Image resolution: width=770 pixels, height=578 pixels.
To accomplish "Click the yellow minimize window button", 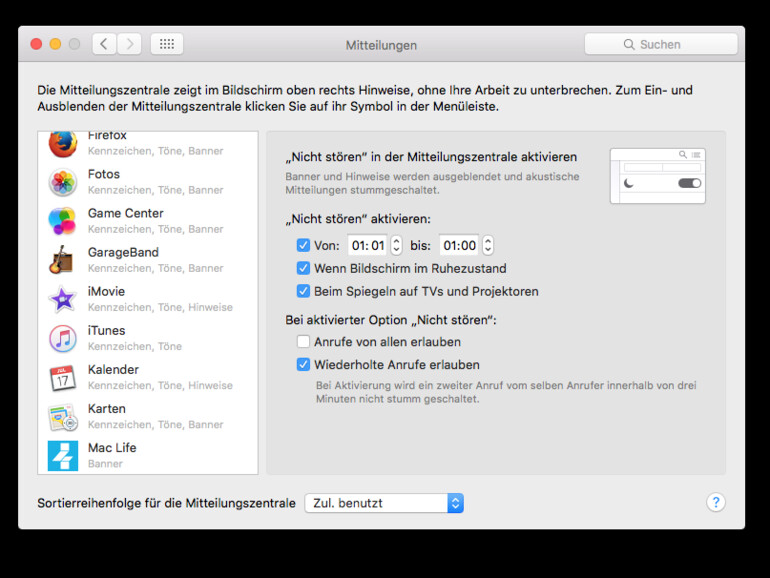I will pyautogui.click(x=55, y=44).
